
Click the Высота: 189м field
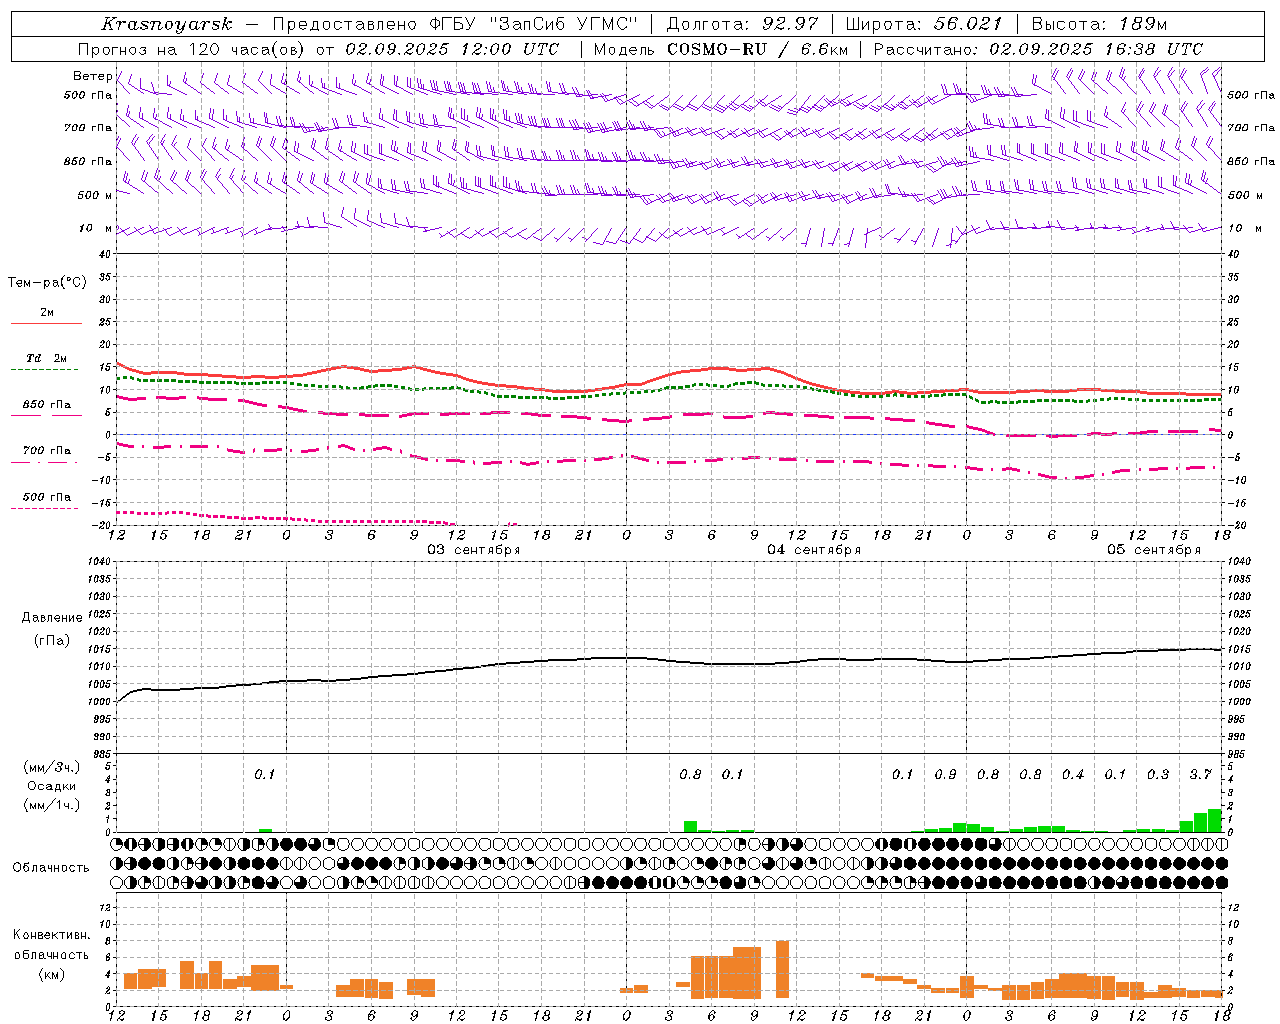point(1099,24)
